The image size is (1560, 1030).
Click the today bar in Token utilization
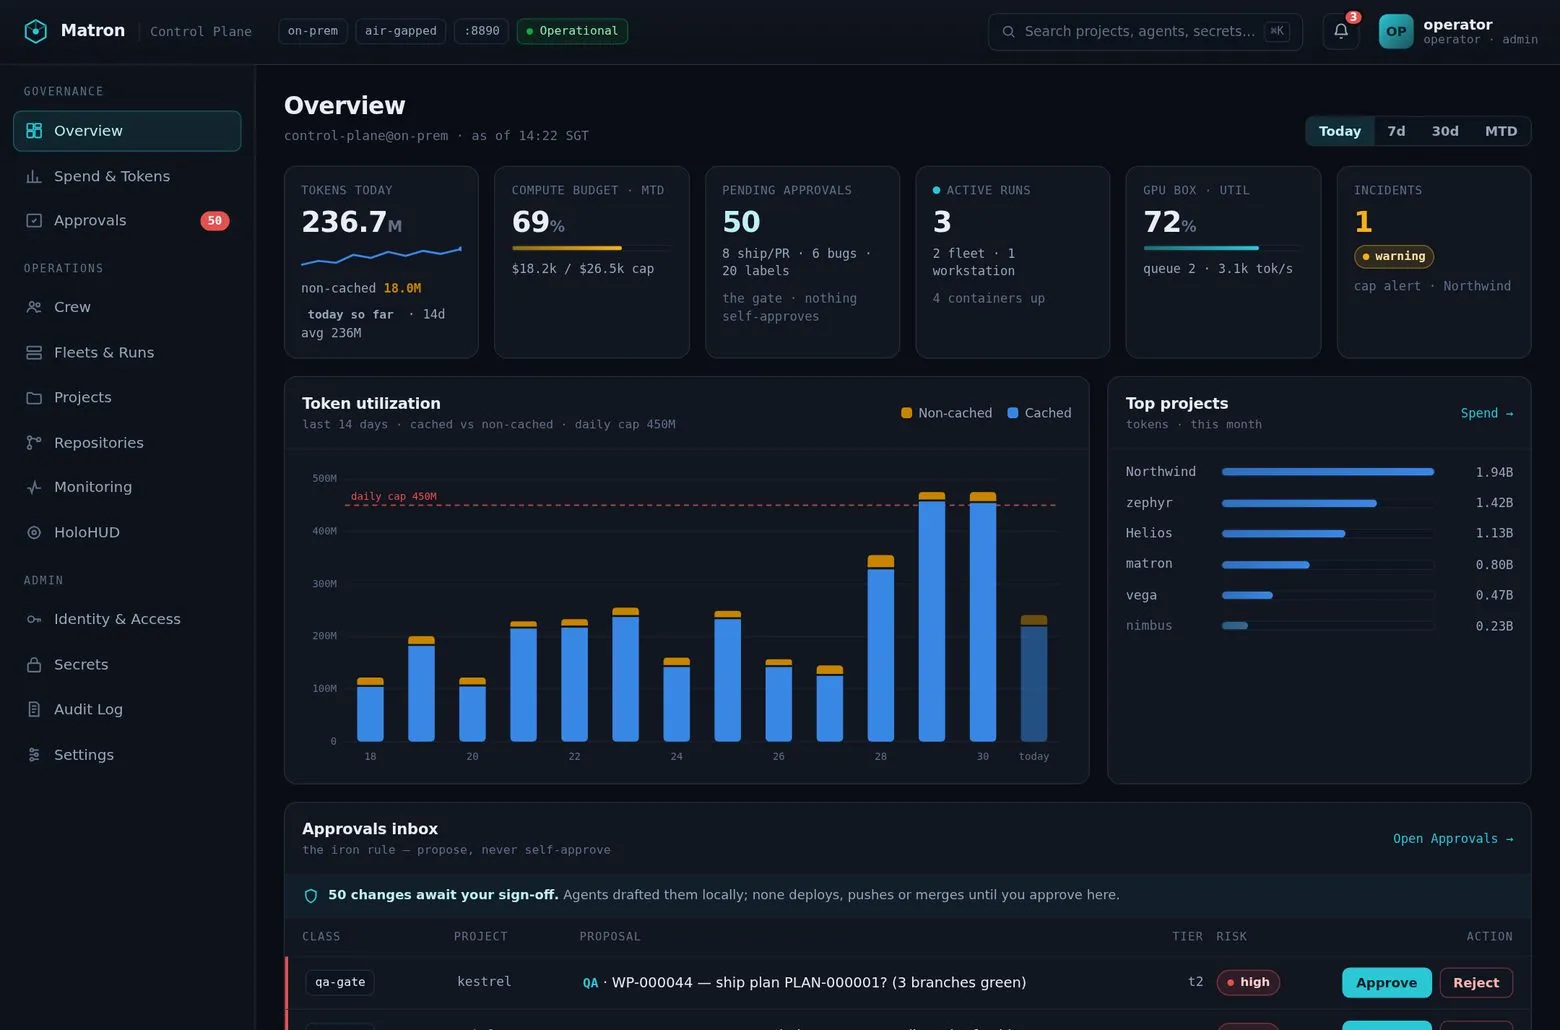tap(1034, 678)
